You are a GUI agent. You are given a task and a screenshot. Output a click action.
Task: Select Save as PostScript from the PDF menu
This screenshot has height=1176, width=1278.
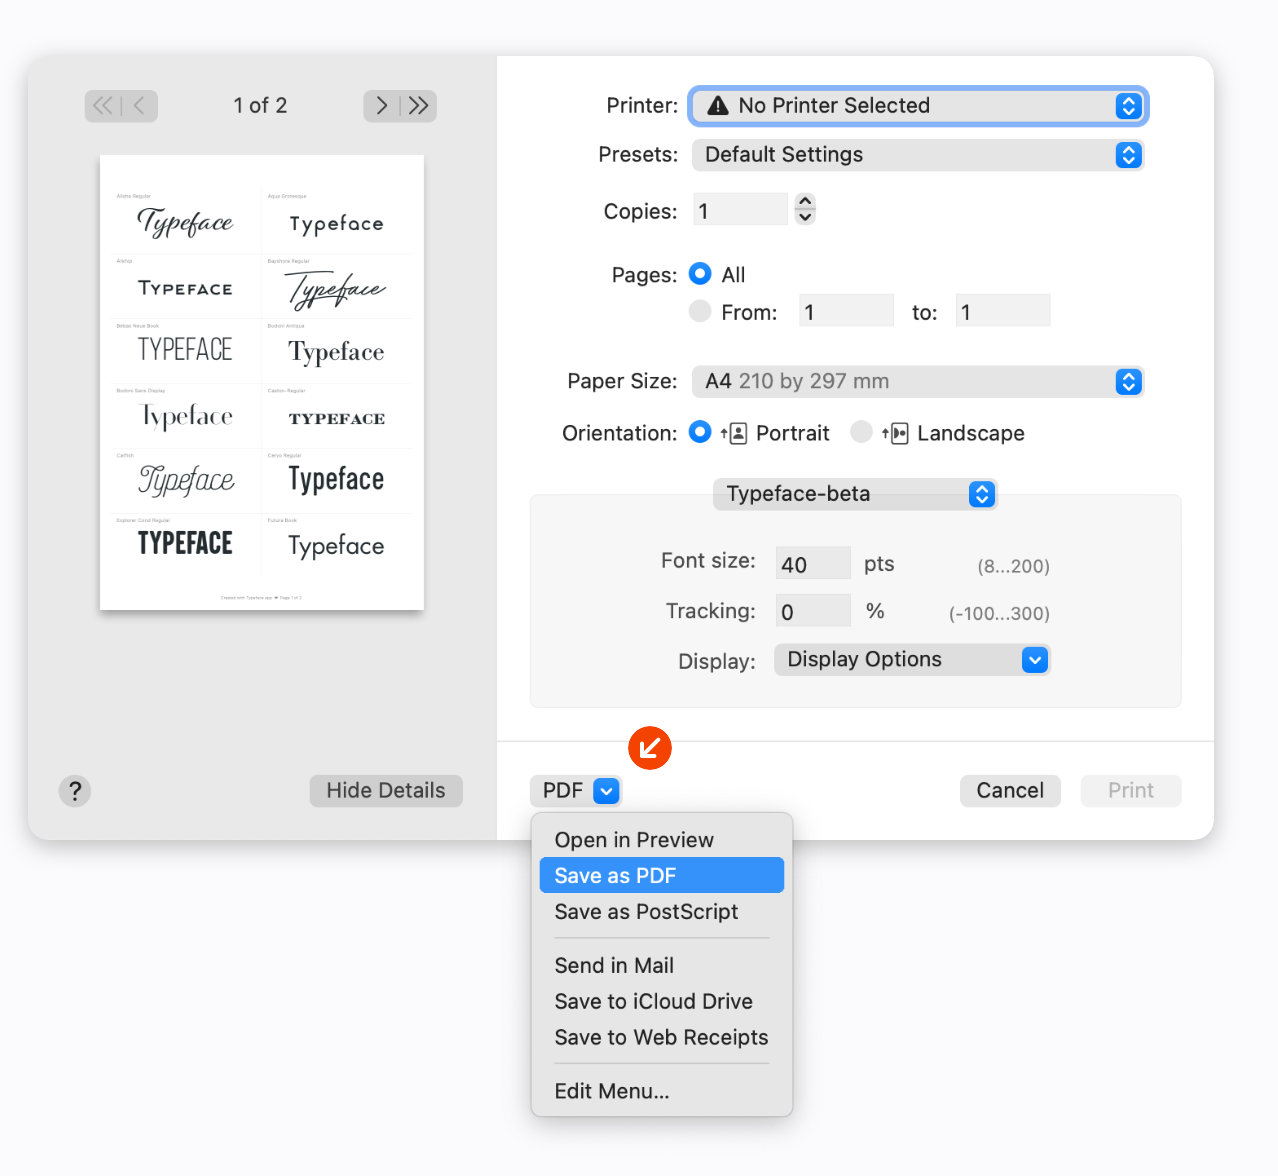pyautogui.click(x=646, y=911)
